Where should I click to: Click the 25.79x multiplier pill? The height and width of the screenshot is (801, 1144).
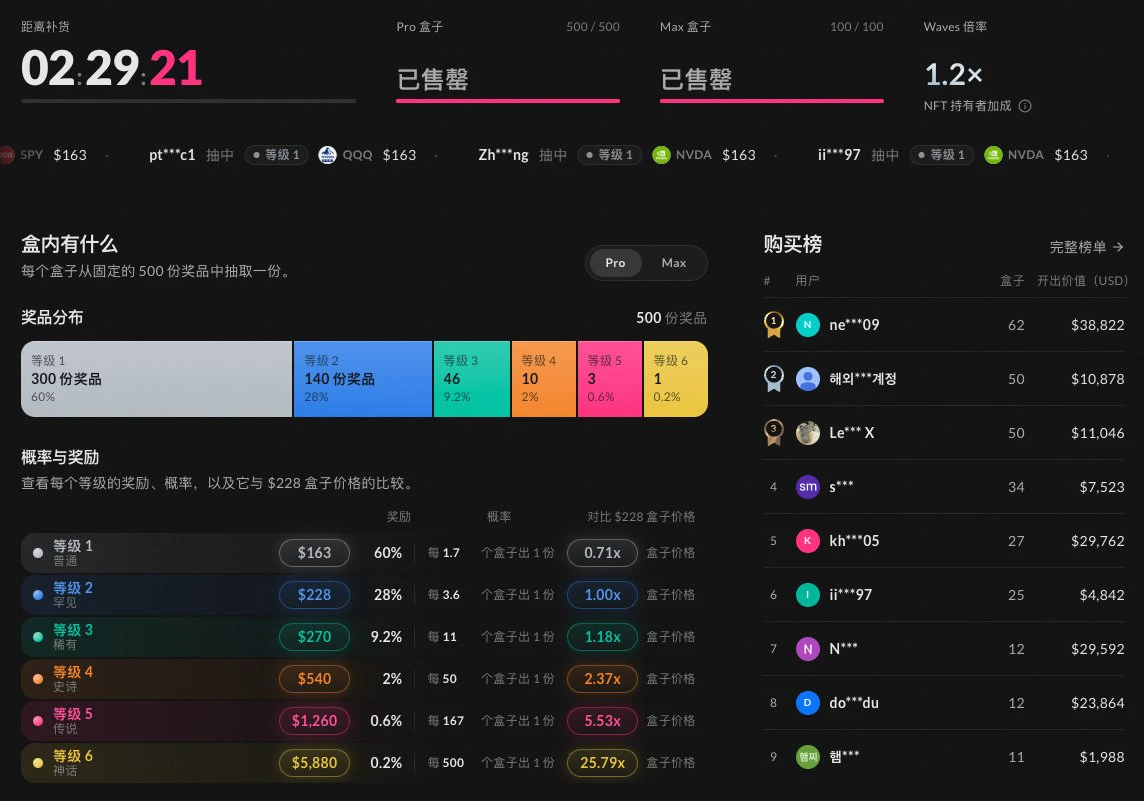pos(603,762)
